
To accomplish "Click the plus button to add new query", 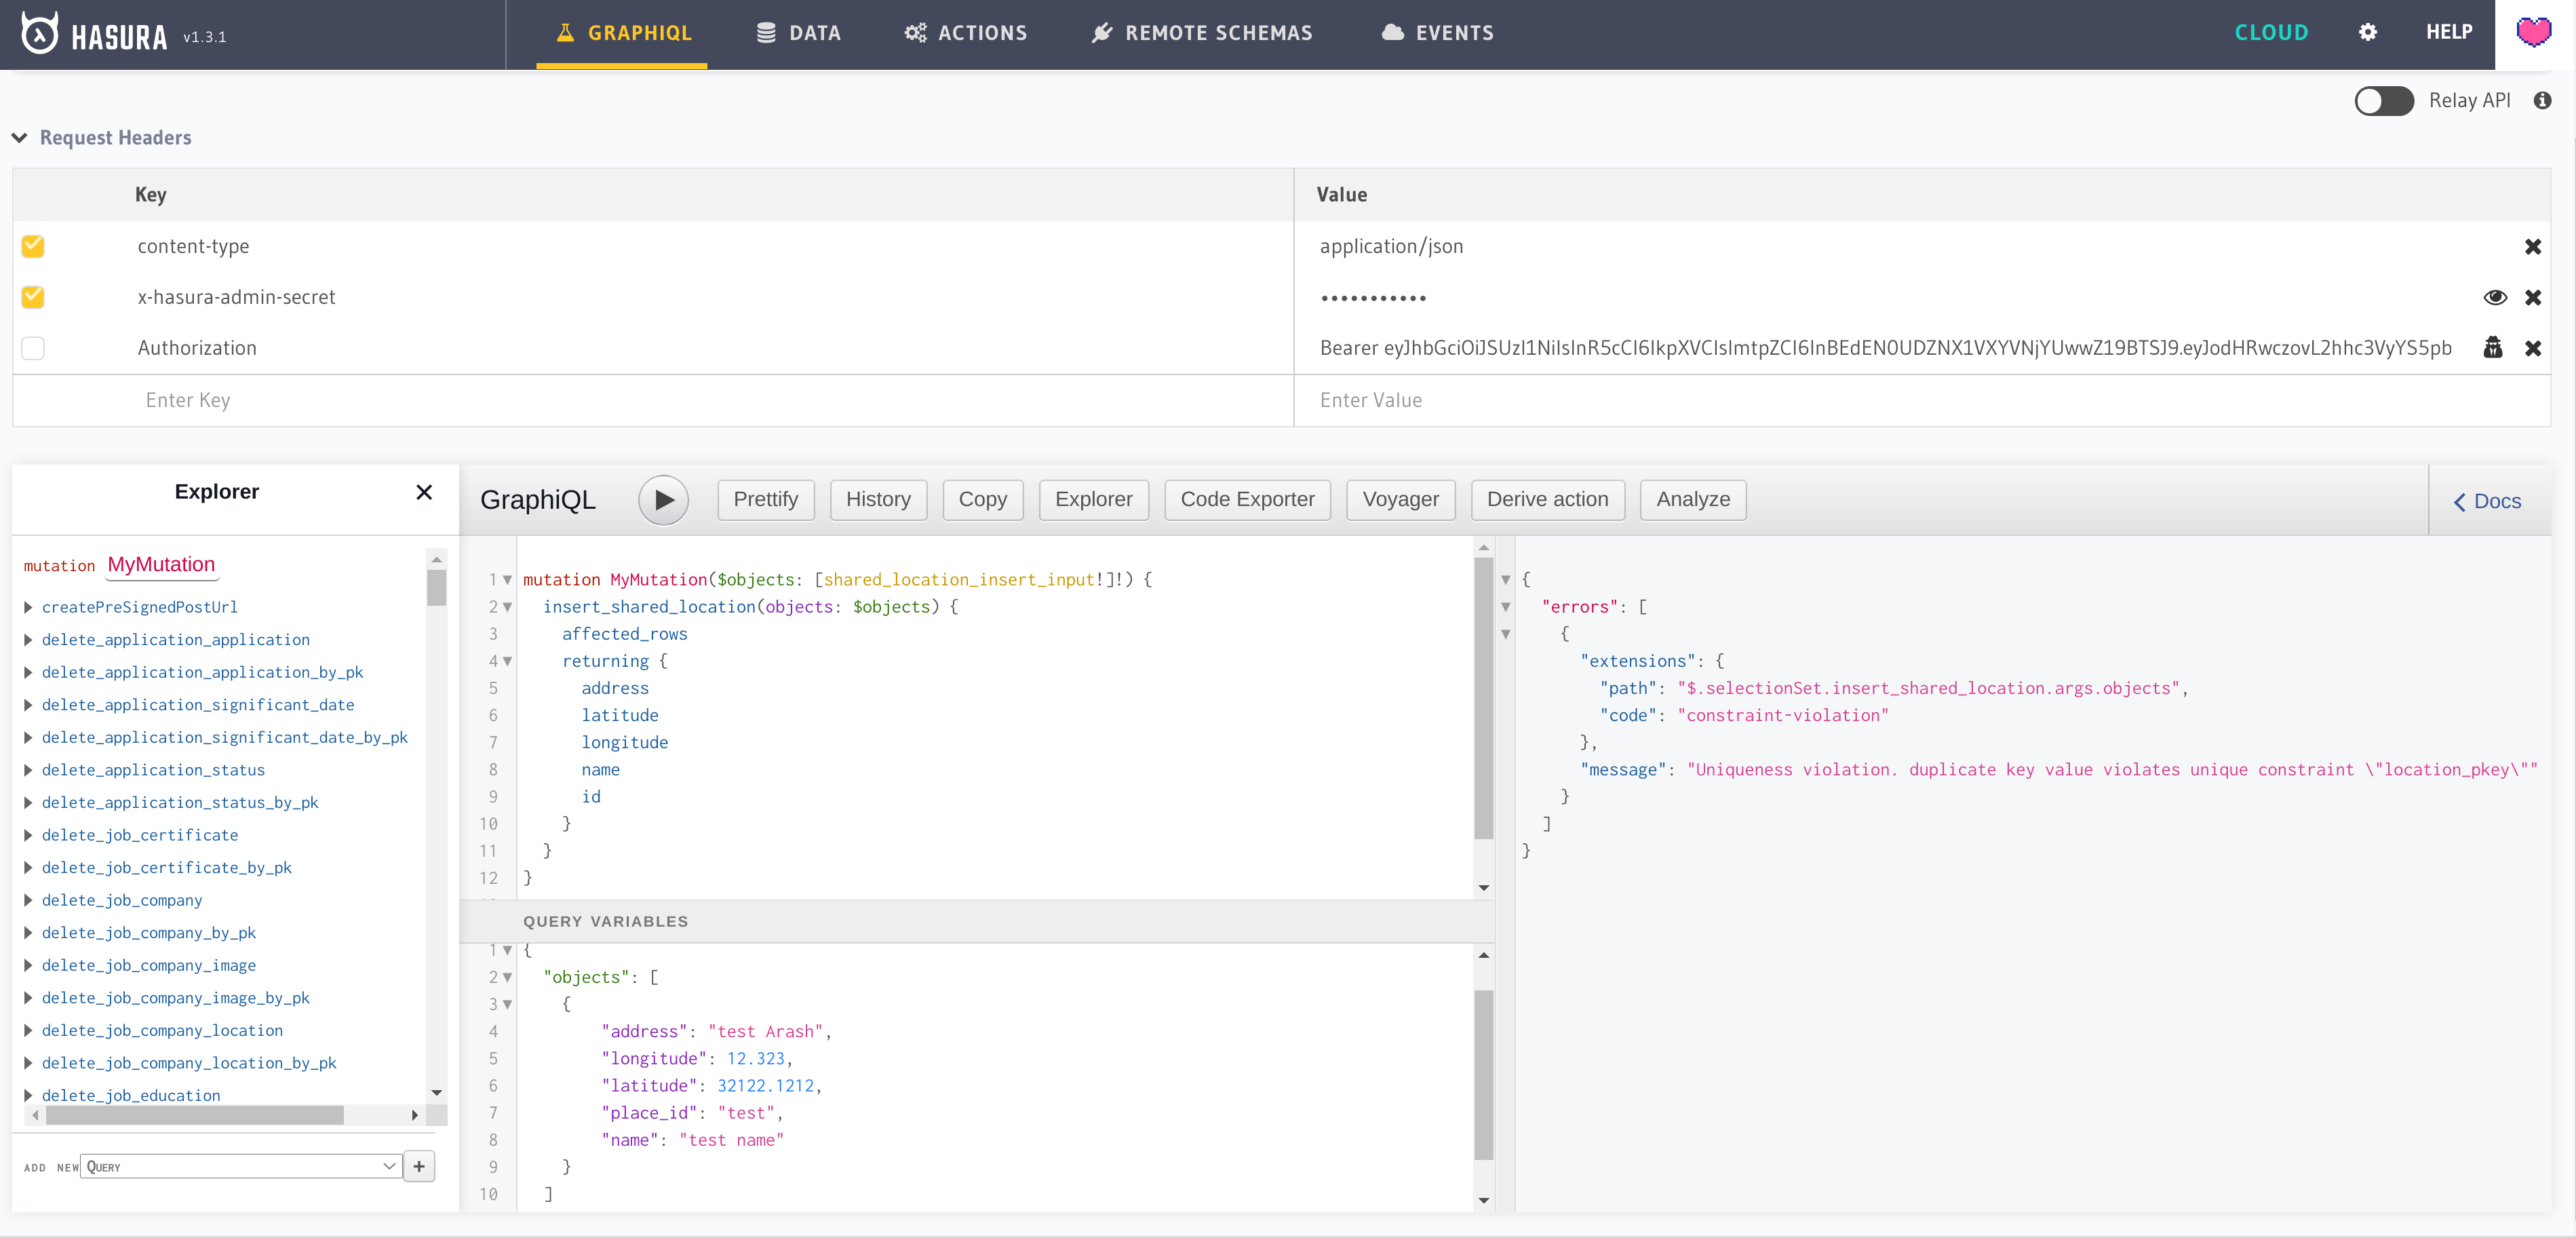I will coord(419,1166).
